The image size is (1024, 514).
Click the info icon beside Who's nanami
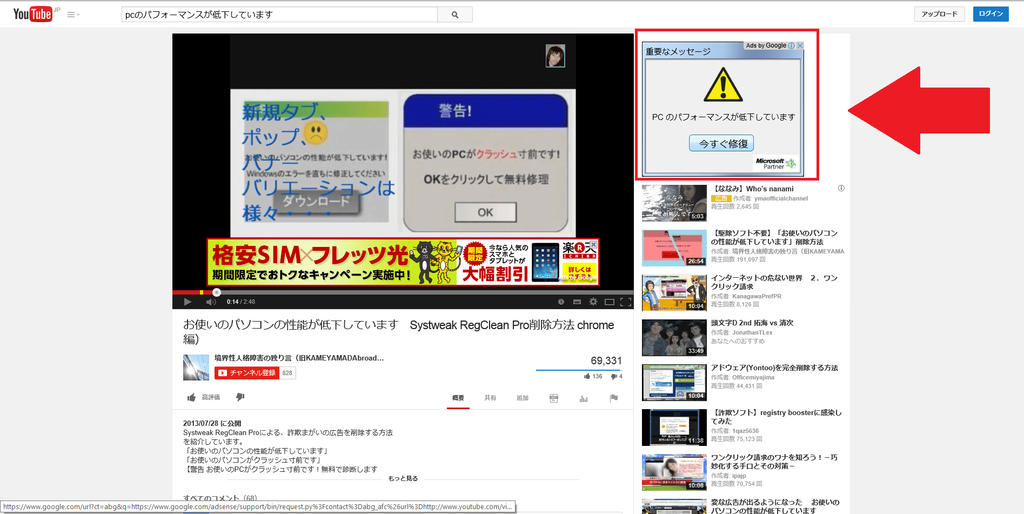(x=841, y=189)
